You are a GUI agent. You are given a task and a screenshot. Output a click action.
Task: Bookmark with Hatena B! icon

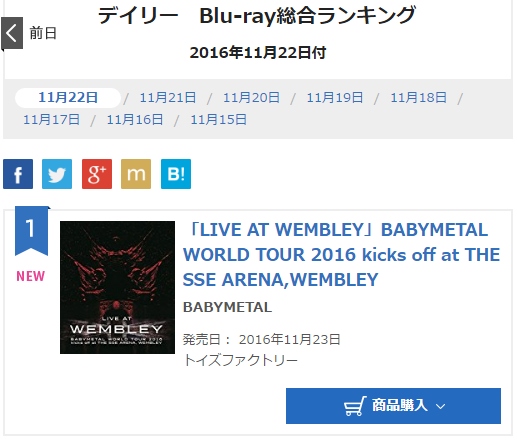coord(176,174)
